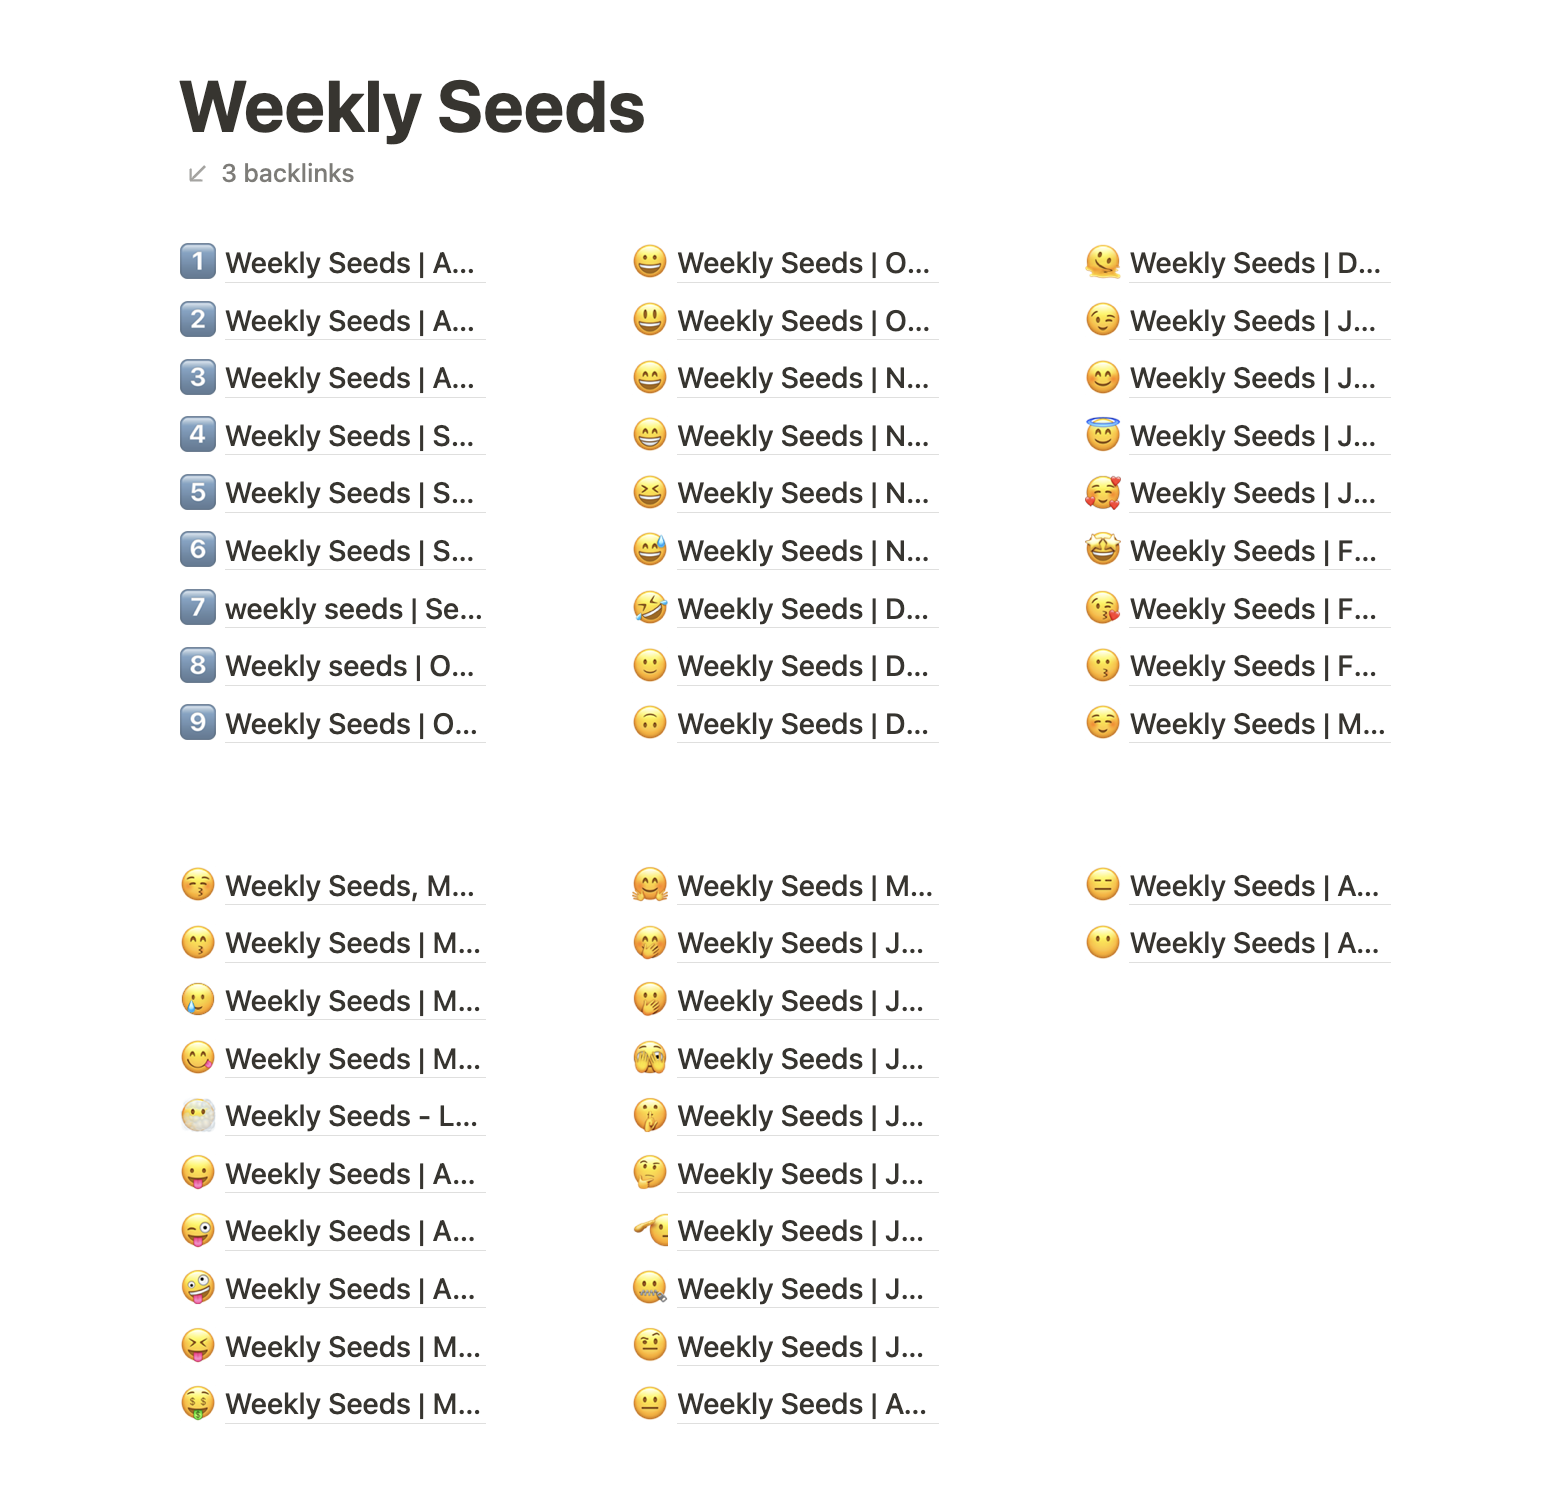Click the zipper-mouth face emoji icon
The width and height of the screenshot is (1544, 1504).
[650, 1288]
